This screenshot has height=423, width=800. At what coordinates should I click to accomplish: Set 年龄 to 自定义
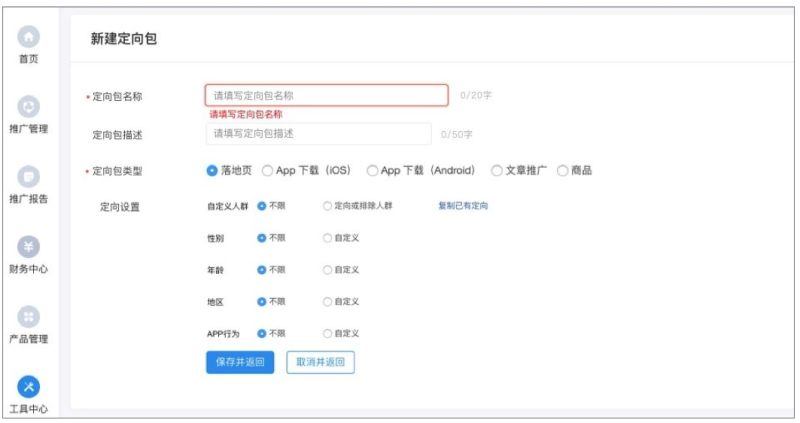(x=327, y=270)
